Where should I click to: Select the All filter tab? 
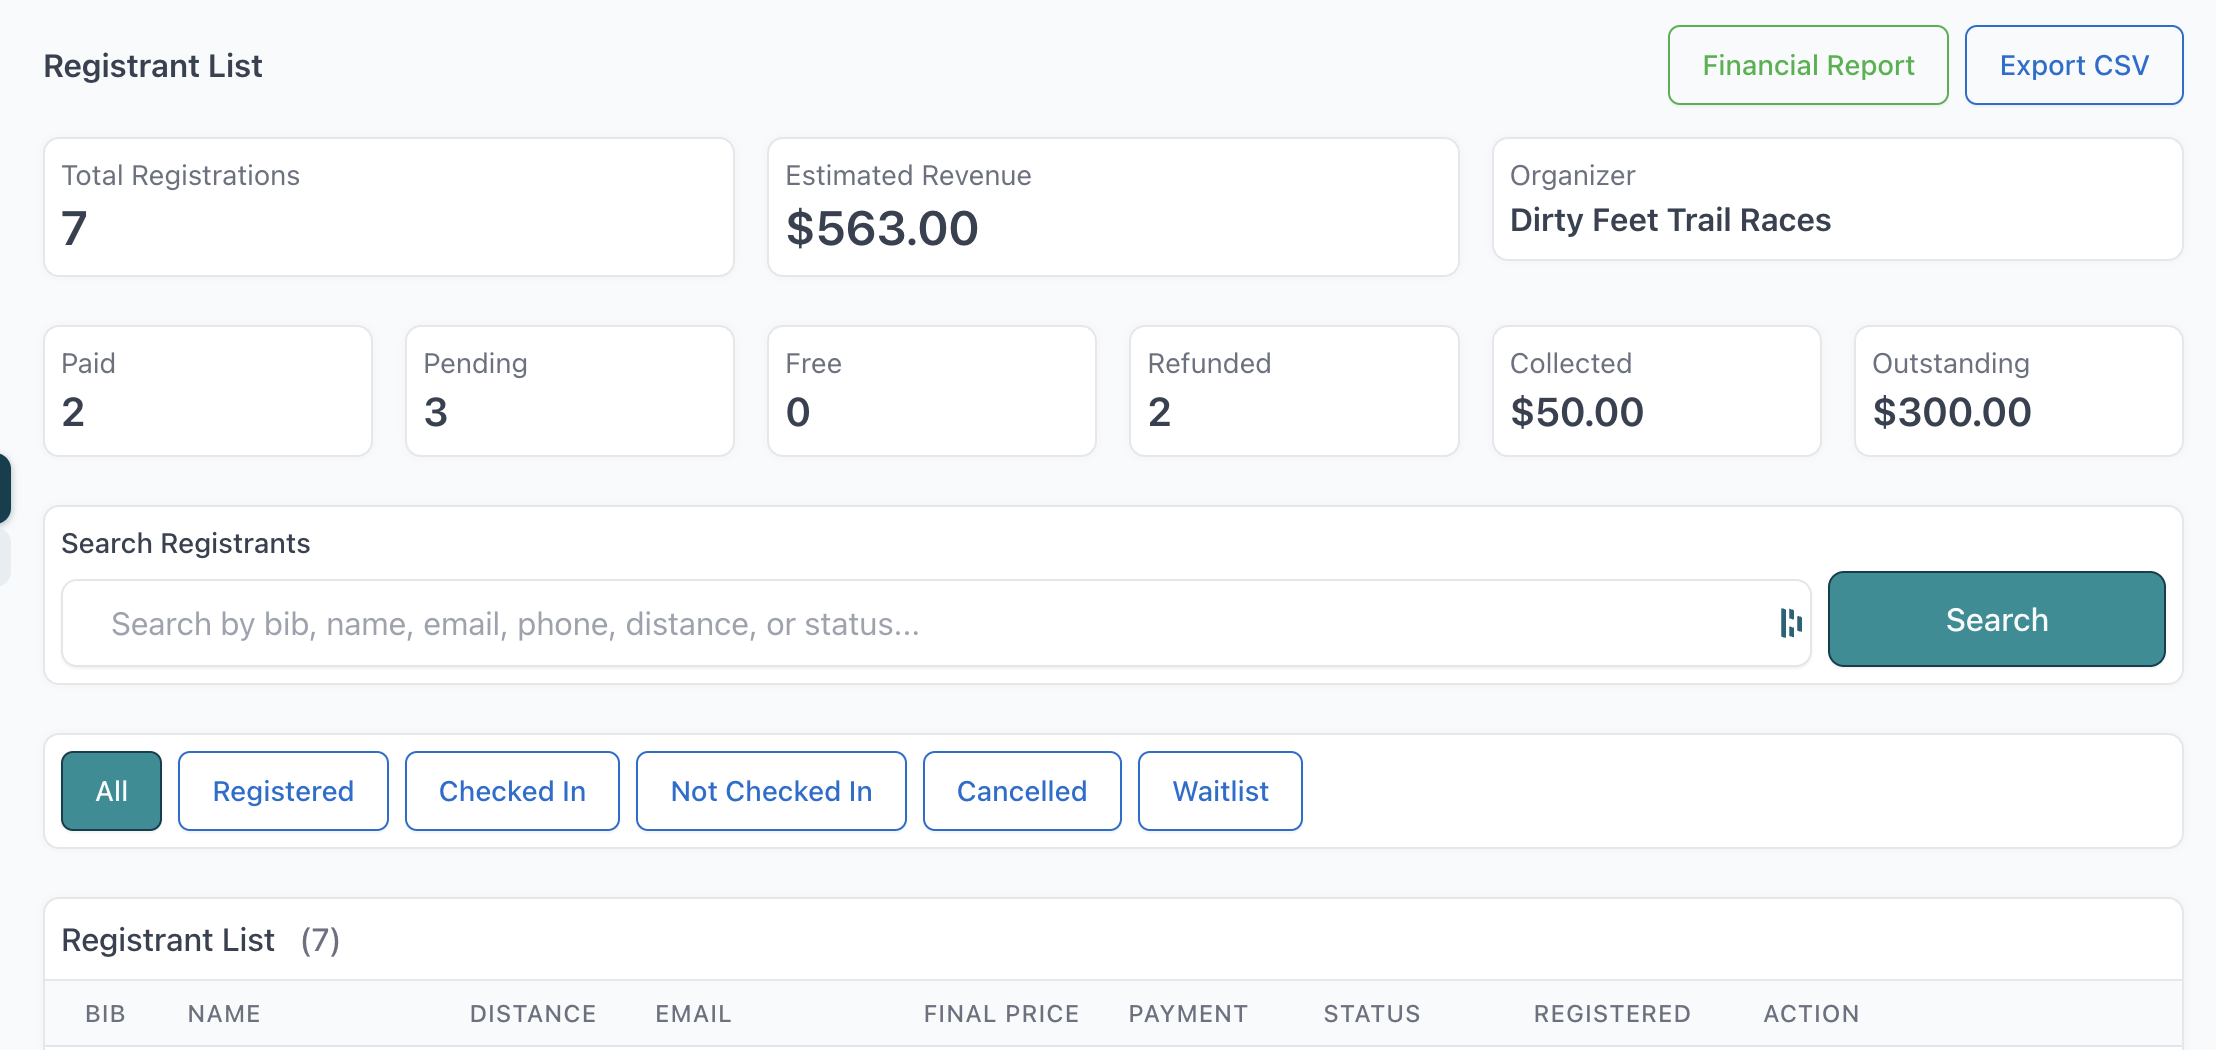coord(111,791)
